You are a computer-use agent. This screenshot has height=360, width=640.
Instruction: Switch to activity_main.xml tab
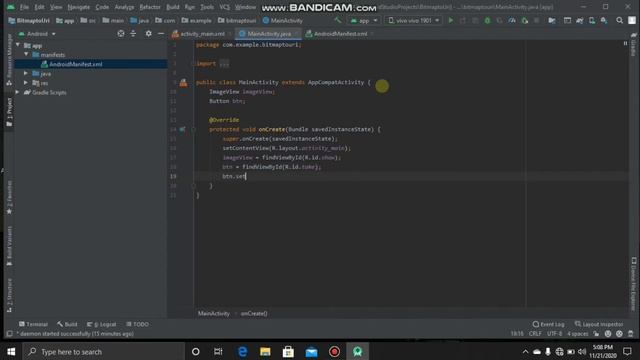[202, 33]
